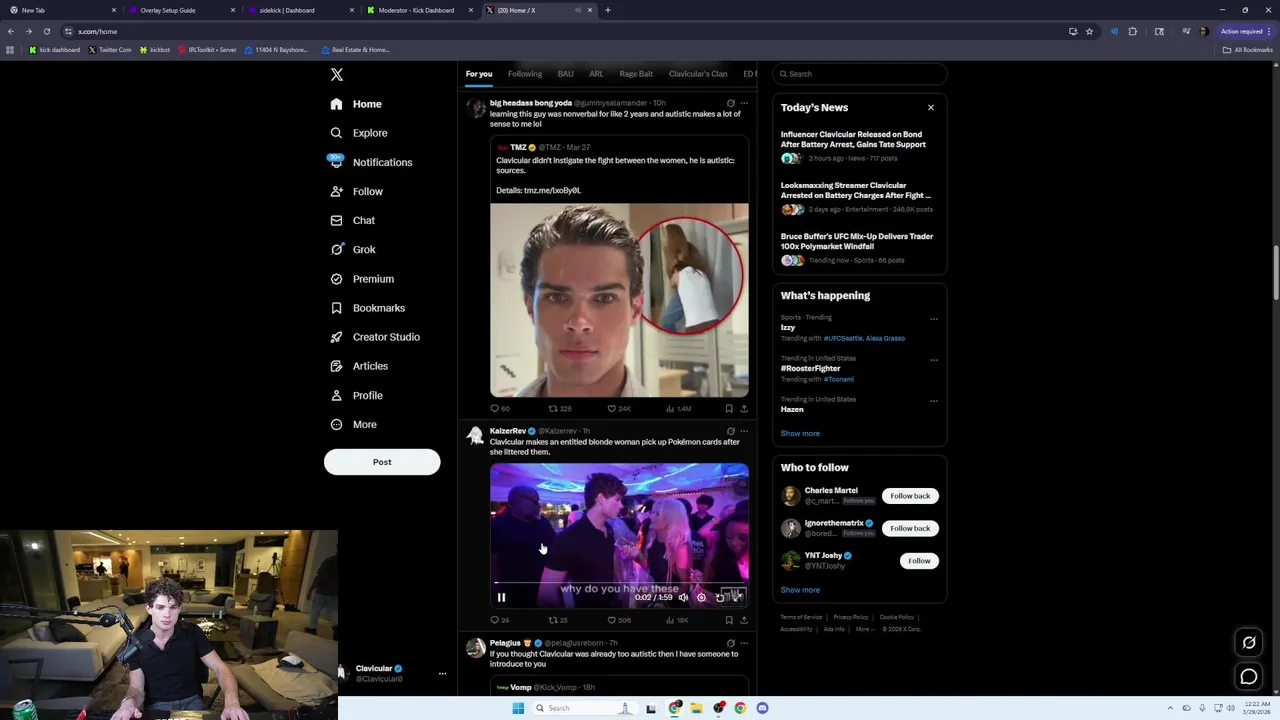
Task: Open the floating messages button at bottom right
Action: pos(1249,677)
